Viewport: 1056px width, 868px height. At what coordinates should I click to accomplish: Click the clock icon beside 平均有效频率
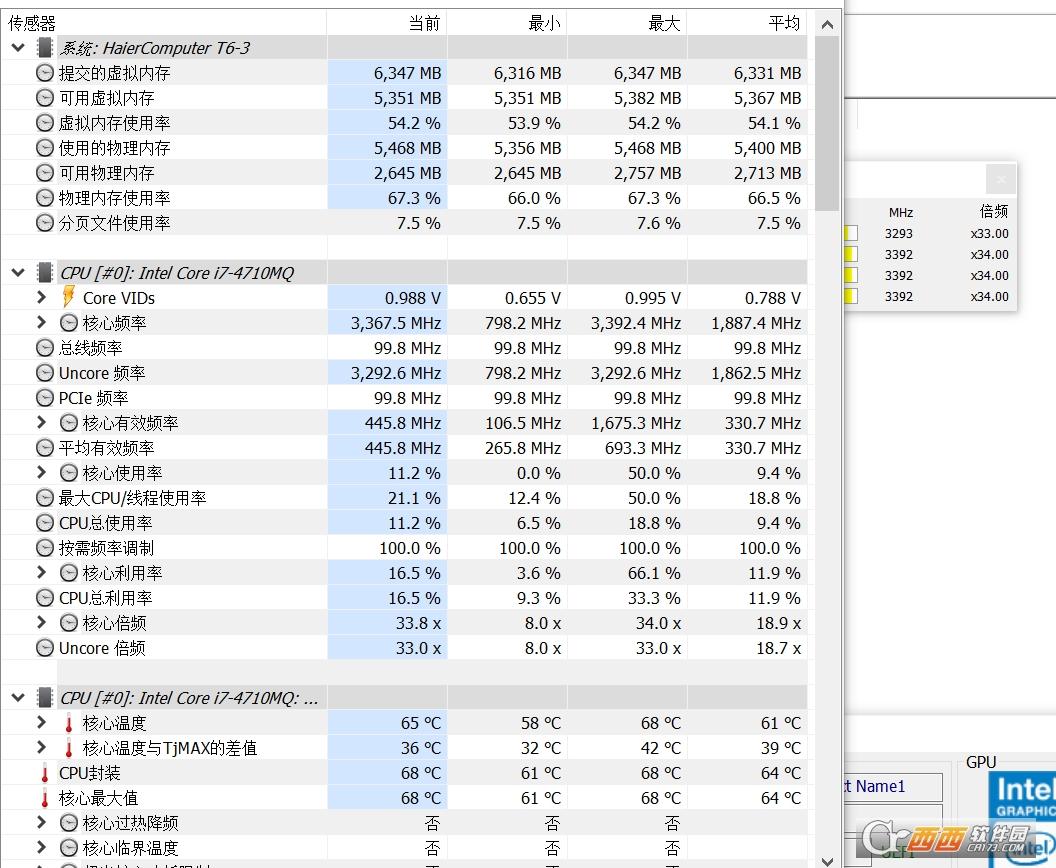tap(44, 448)
